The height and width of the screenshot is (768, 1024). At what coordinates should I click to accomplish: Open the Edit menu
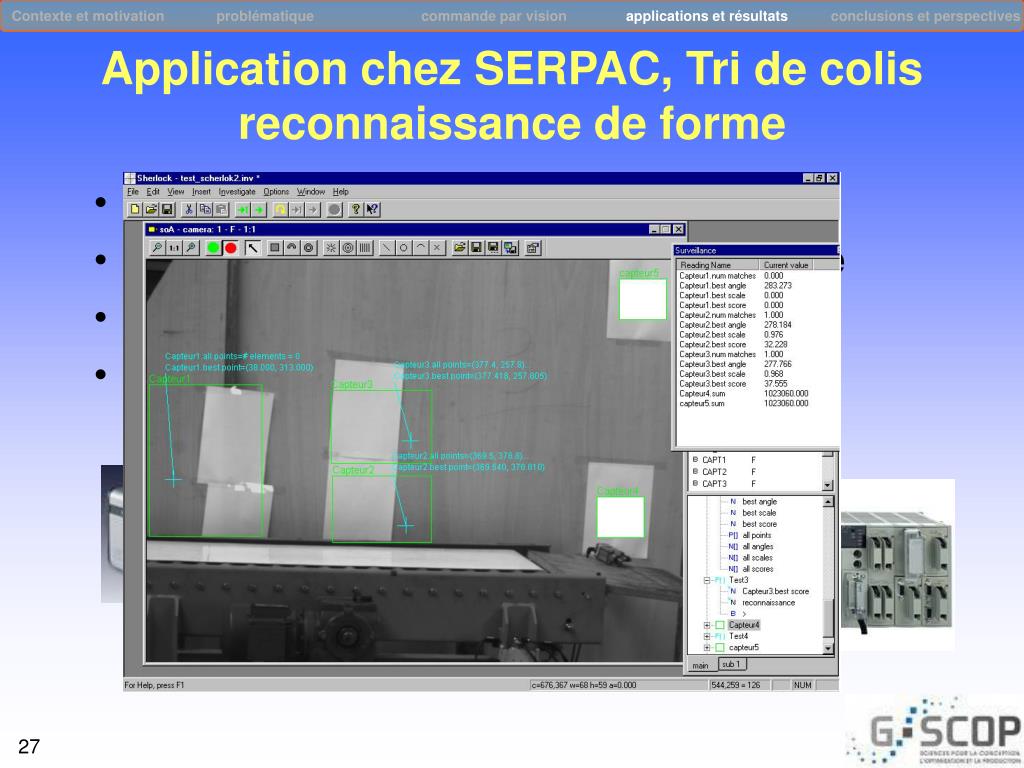pyautogui.click(x=153, y=192)
